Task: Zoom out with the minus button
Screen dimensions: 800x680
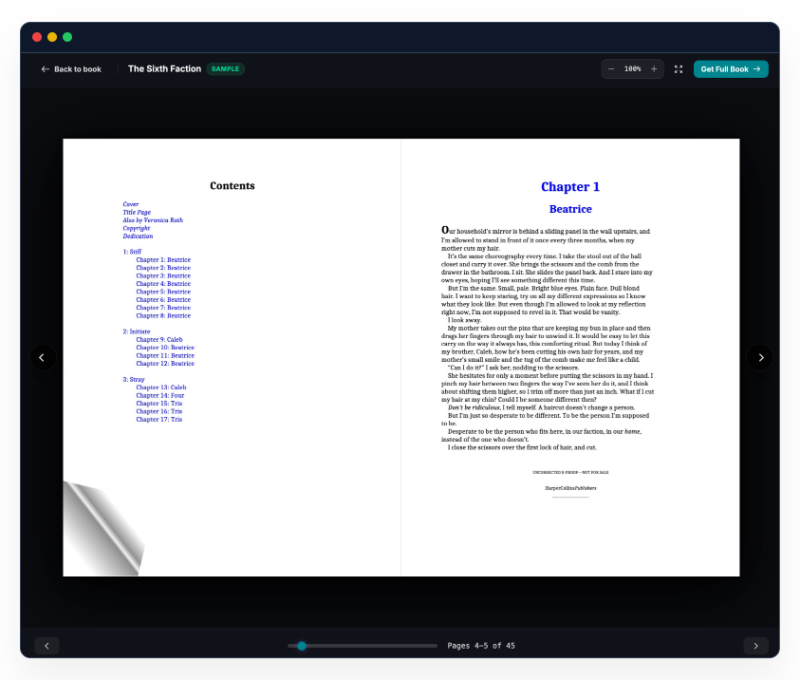Action: (611, 69)
